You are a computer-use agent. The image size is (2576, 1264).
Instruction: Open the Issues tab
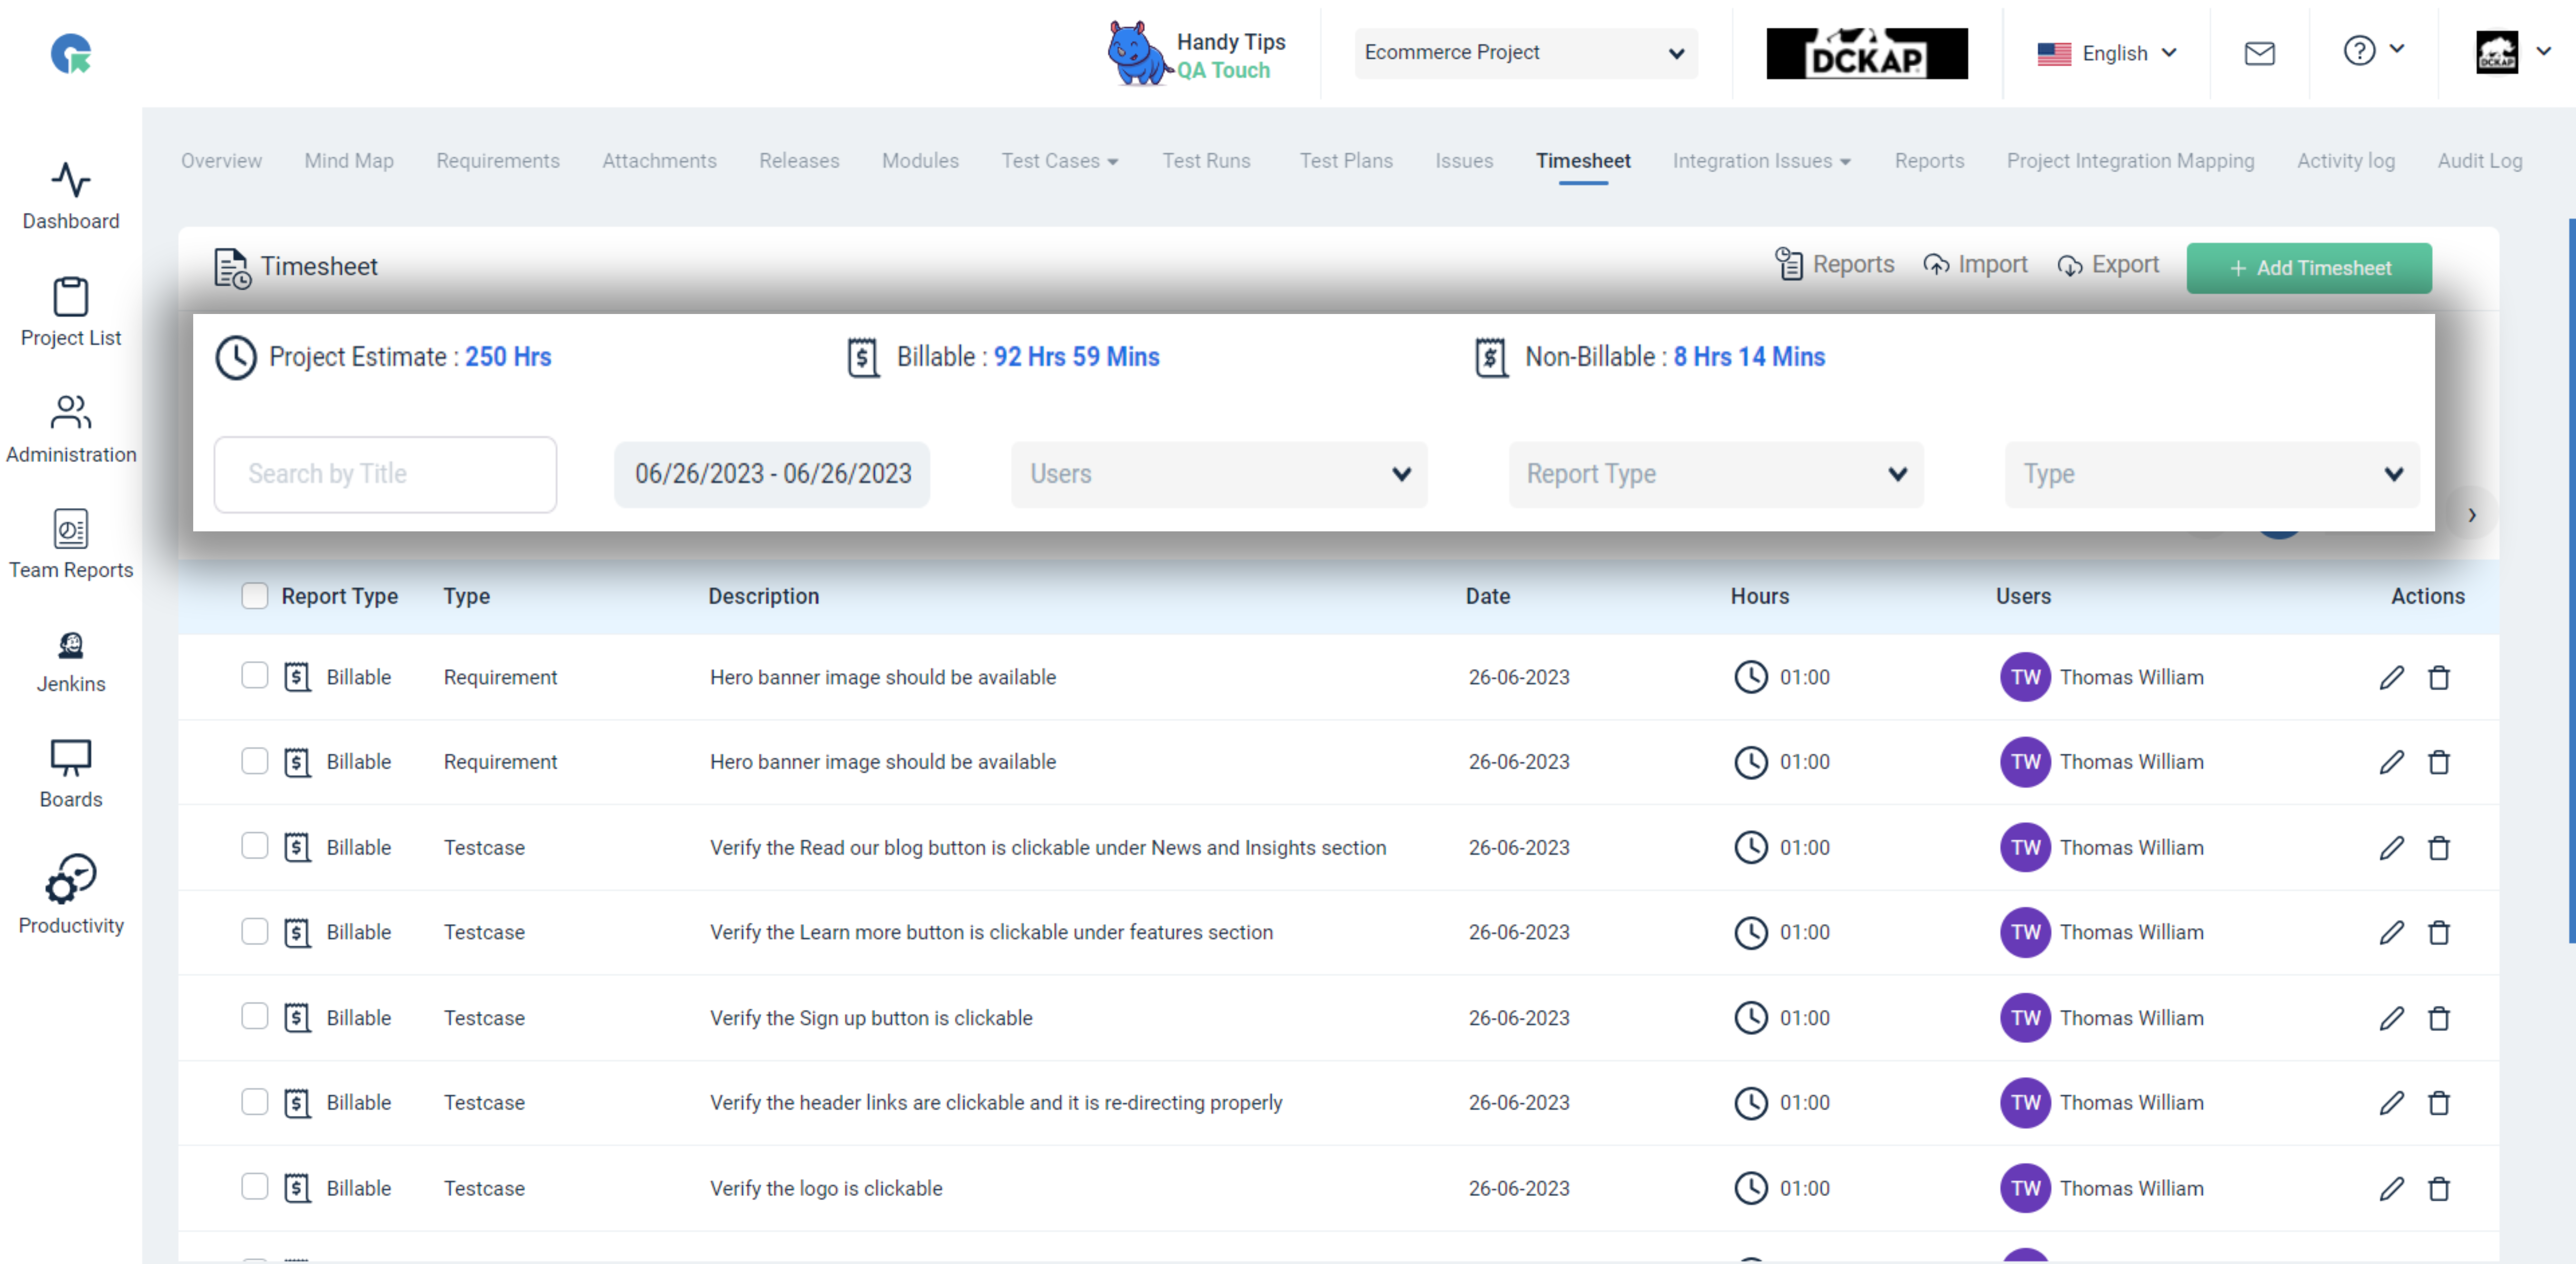click(x=1464, y=161)
